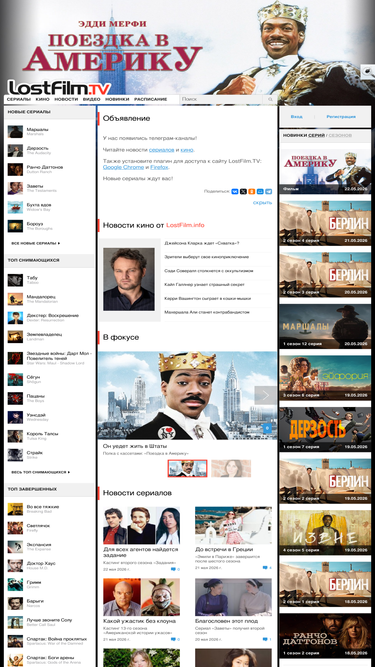This screenshot has width=375, height=667.
Task: Share announcement via VK icon
Action: point(234,191)
